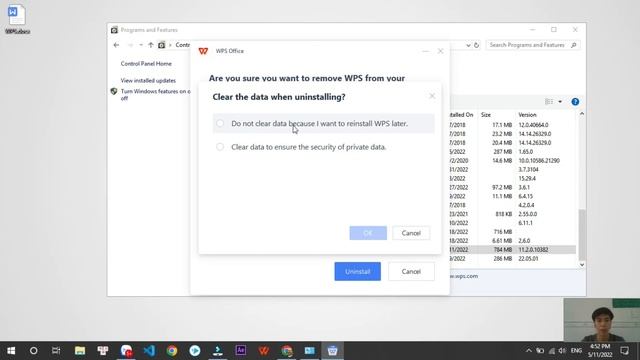The width and height of the screenshot is (640, 360).
Task: Close the WPS Office uninstaller window
Action: pos(440,51)
